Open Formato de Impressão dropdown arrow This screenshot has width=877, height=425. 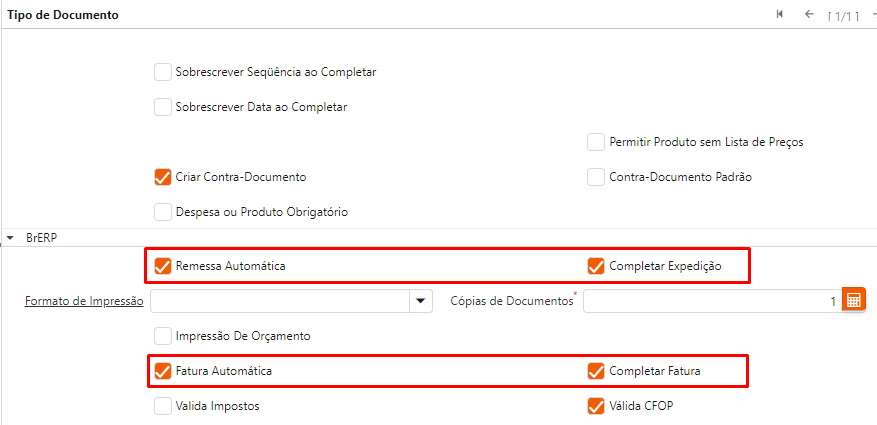click(x=421, y=300)
